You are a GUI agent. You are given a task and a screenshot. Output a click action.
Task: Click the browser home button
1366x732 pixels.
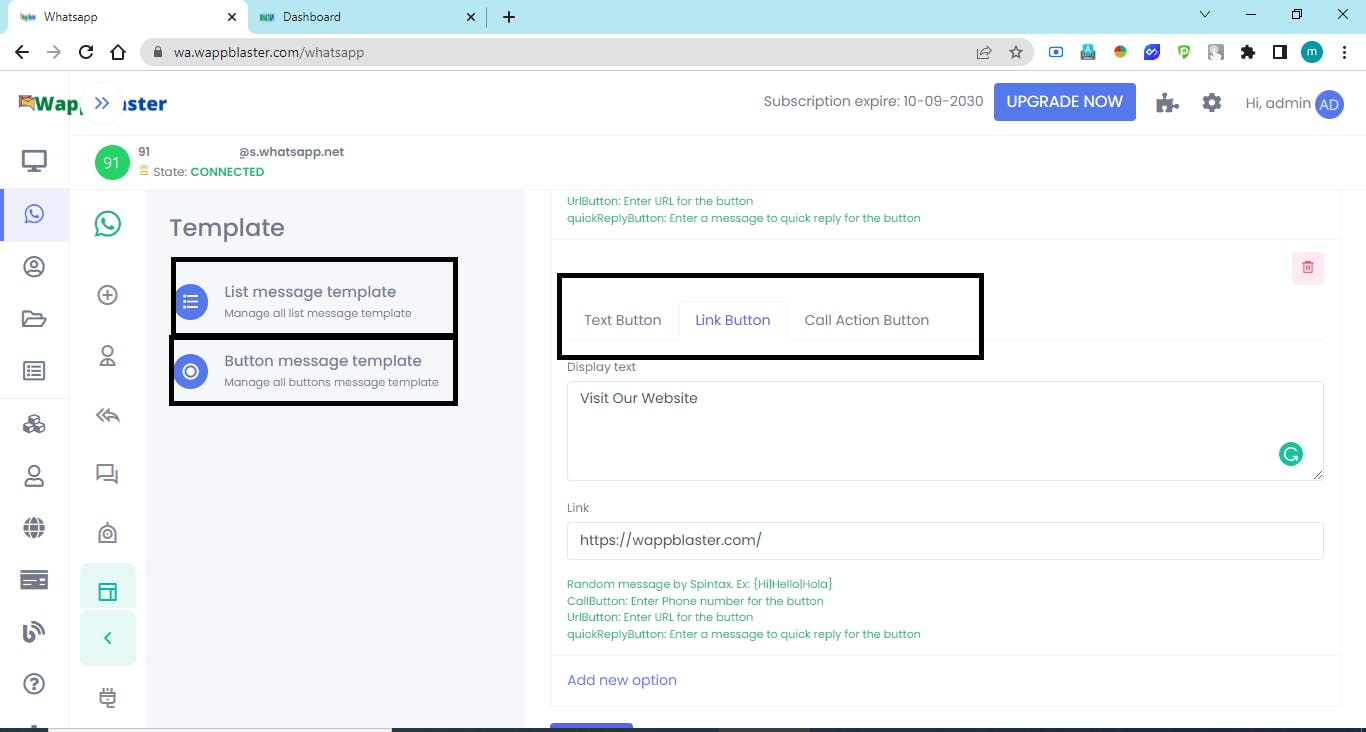[x=118, y=52]
